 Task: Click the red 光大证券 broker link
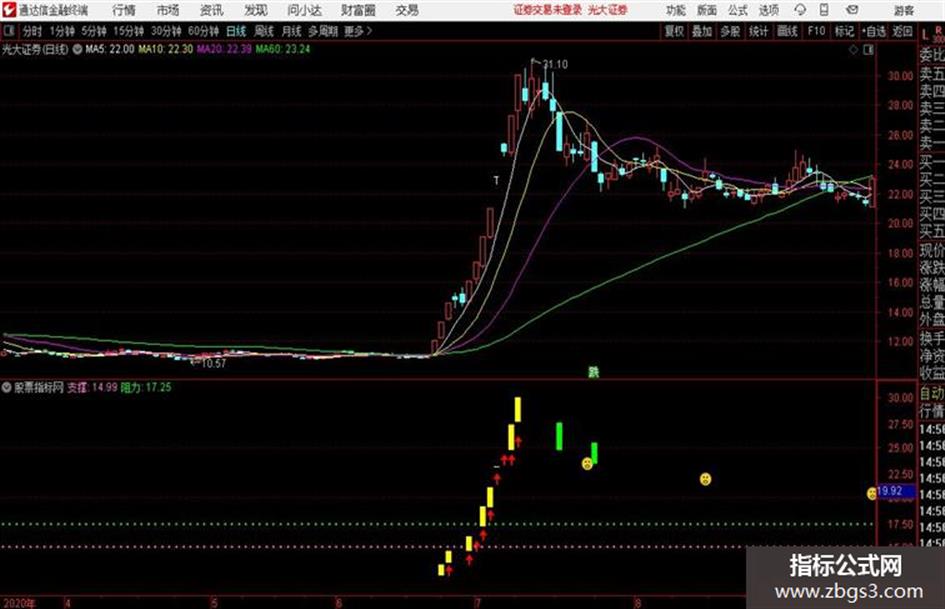608,10
